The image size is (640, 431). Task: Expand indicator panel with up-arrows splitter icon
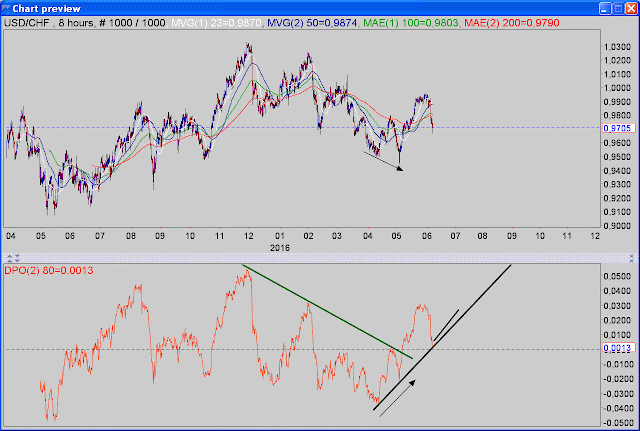click(x=10, y=256)
